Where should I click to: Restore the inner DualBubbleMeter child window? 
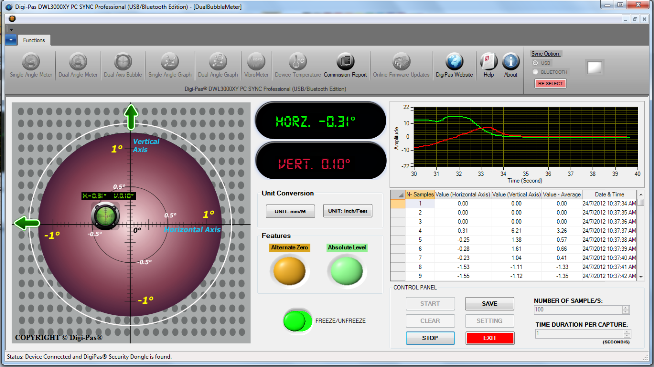[x=635, y=19]
